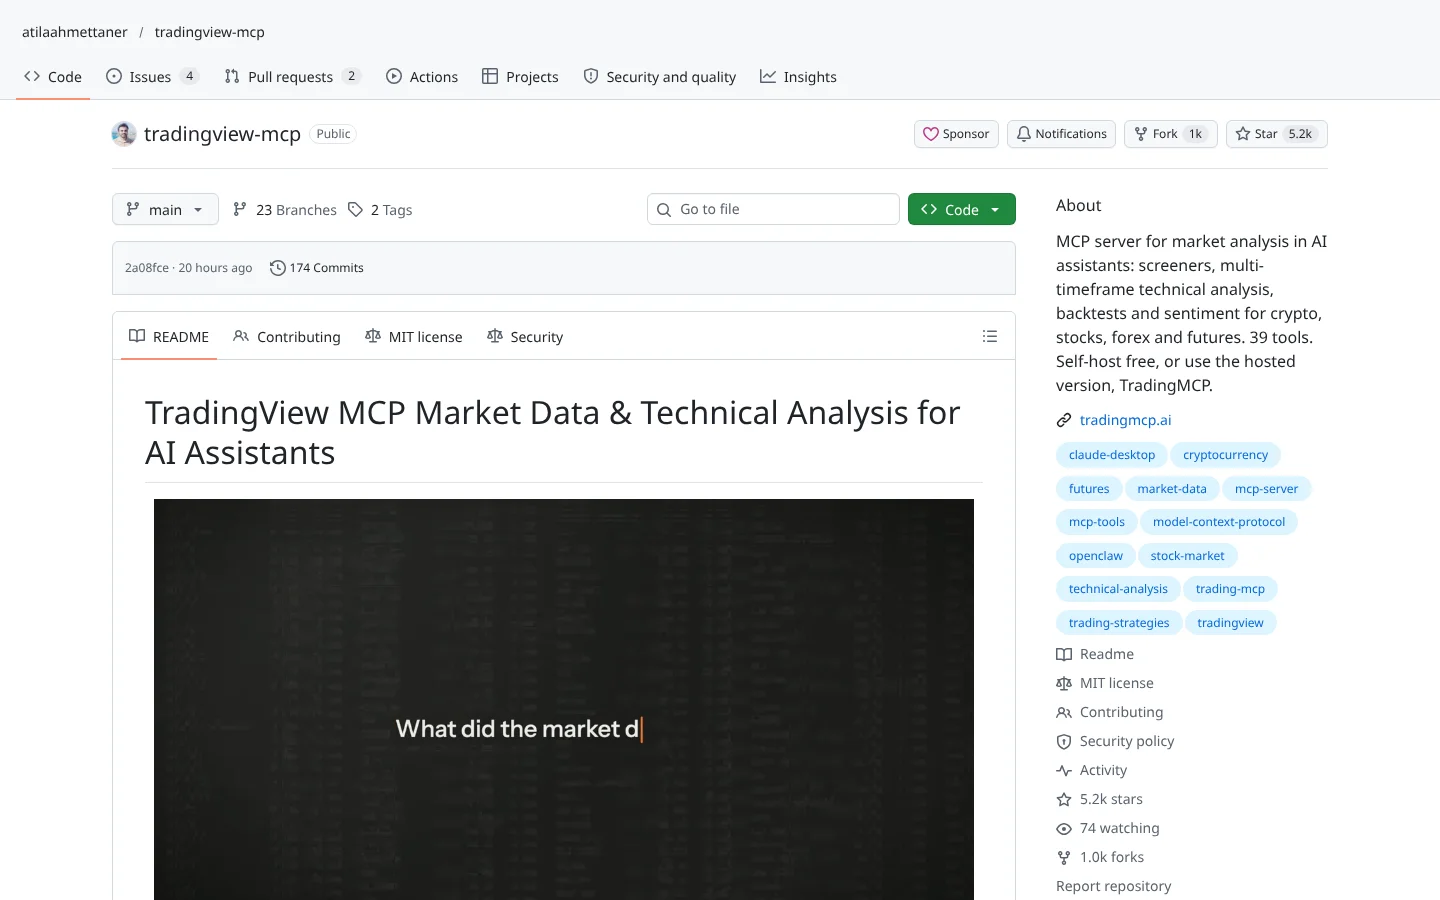Screen dimensions: 1440x900
Task: Expand the main branch dropdown
Action: (x=165, y=209)
